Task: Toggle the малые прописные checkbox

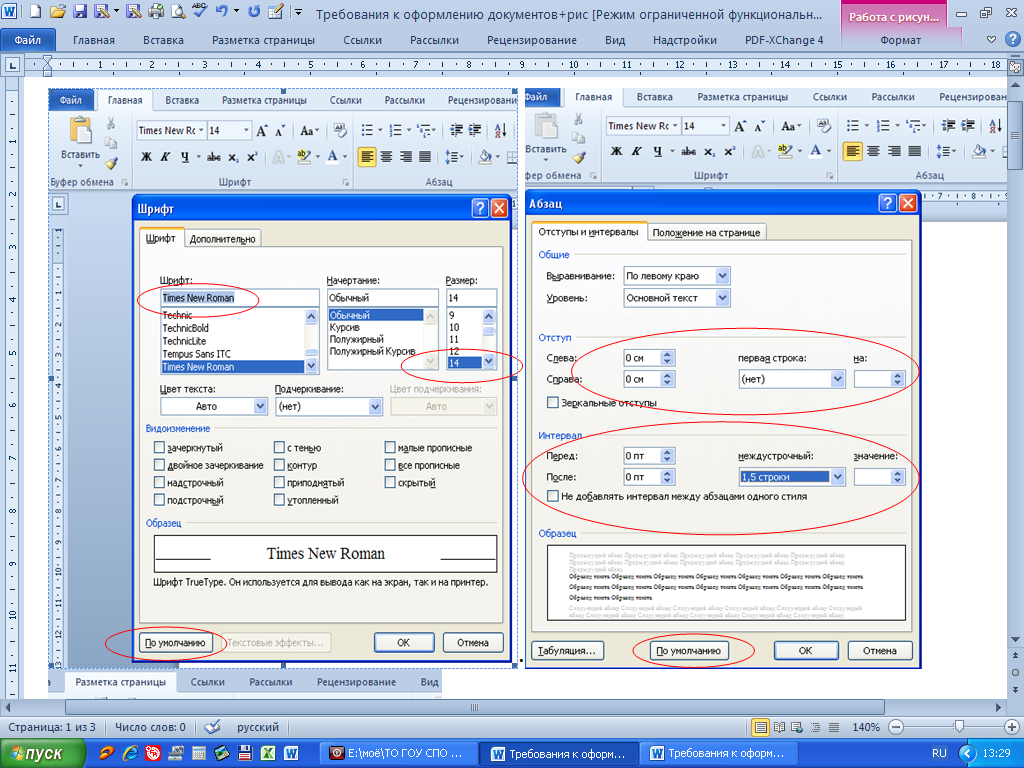Action: pyautogui.click(x=390, y=447)
